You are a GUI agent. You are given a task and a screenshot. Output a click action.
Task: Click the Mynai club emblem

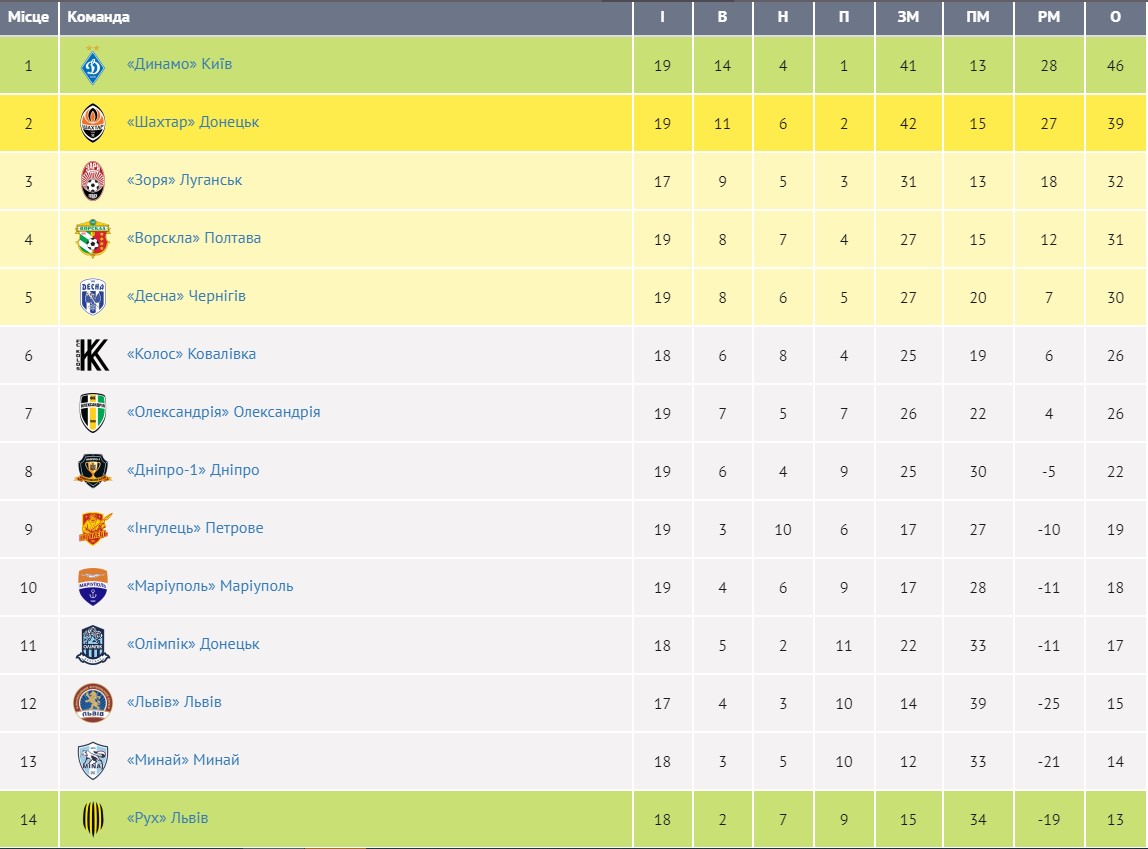[x=93, y=761]
